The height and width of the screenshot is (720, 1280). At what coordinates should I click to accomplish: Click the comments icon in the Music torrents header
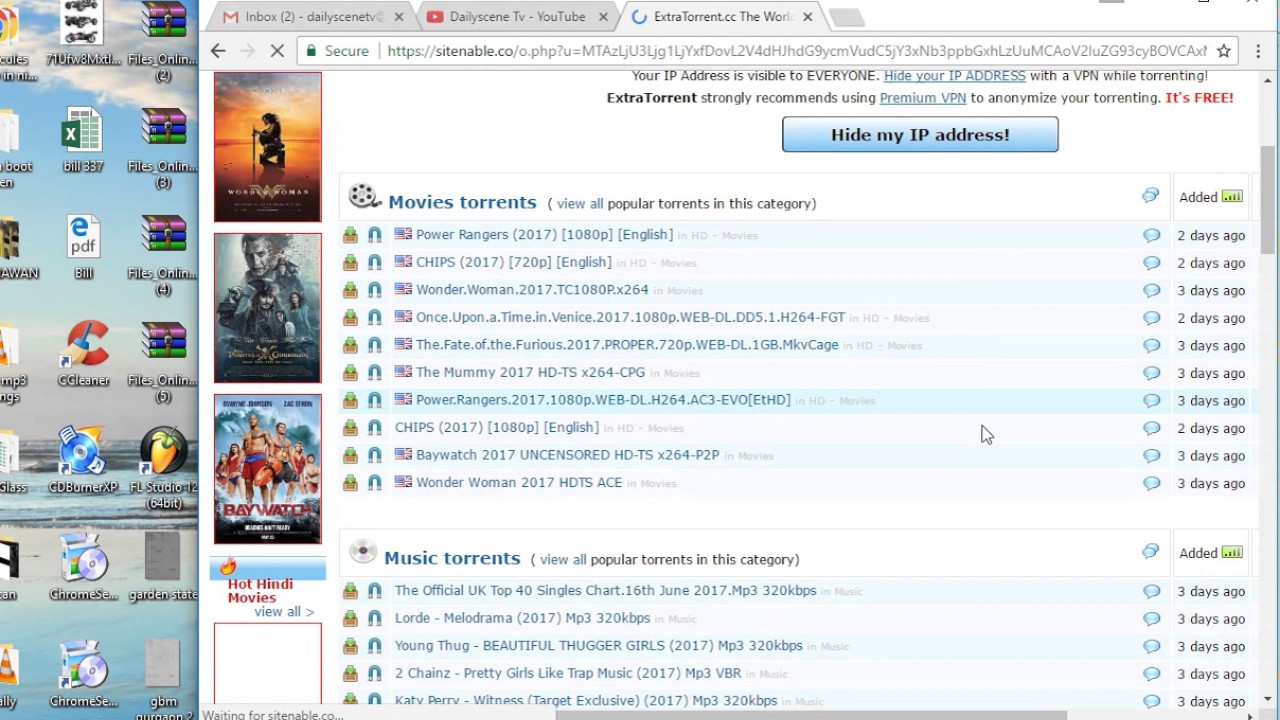pyautogui.click(x=1150, y=552)
